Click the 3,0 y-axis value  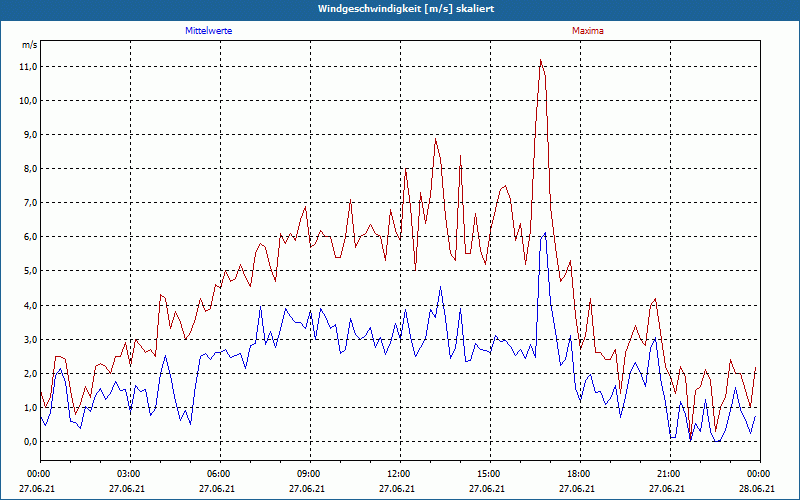pos(30,340)
